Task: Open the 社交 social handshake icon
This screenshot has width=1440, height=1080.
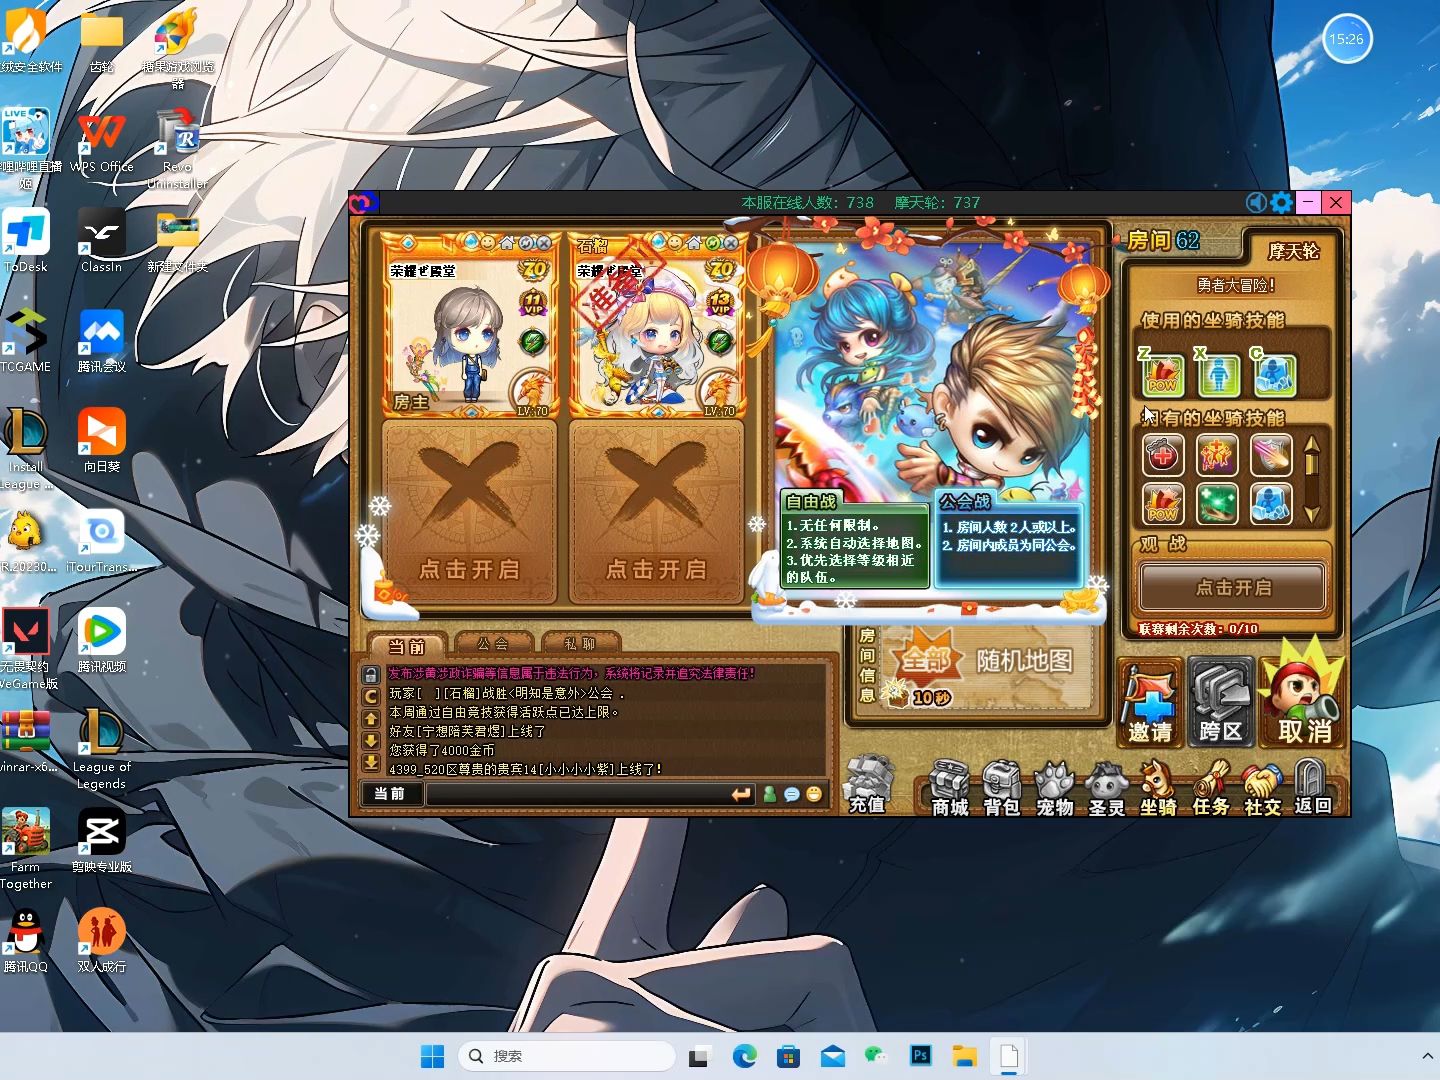Action: pos(1262,788)
